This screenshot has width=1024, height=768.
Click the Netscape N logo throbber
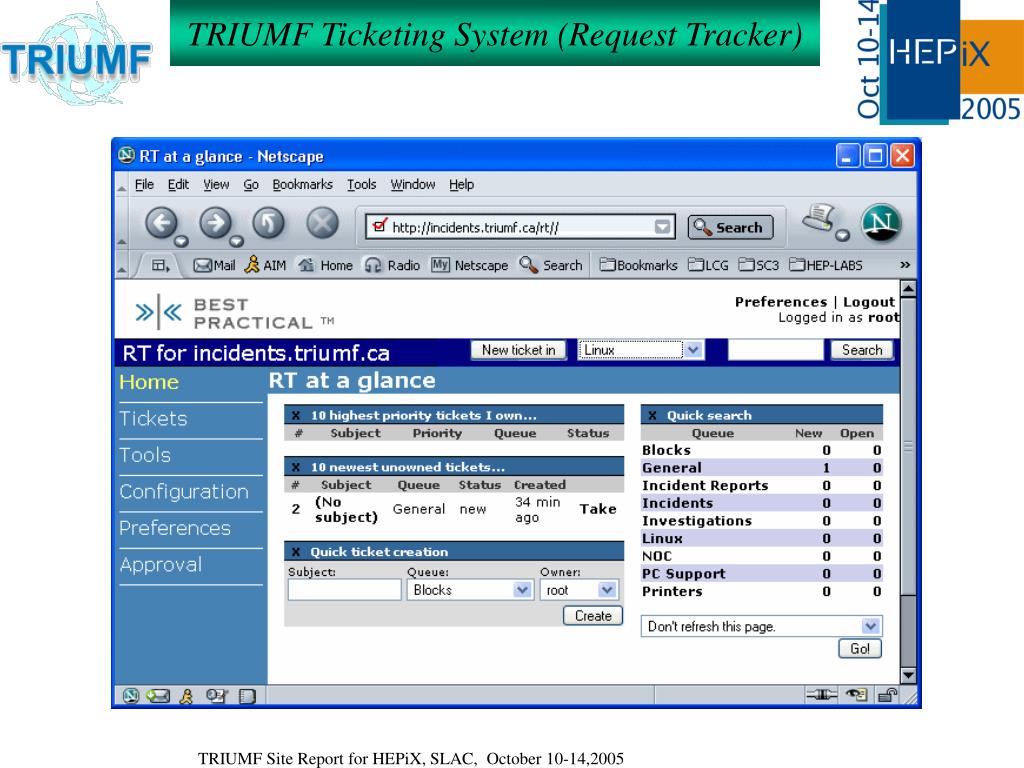[x=881, y=223]
